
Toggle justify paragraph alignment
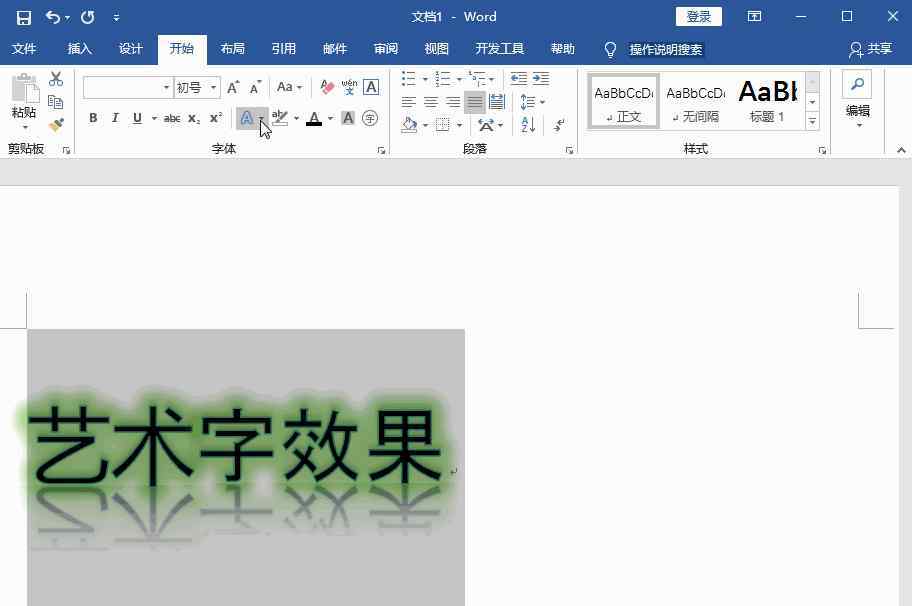pos(475,102)
